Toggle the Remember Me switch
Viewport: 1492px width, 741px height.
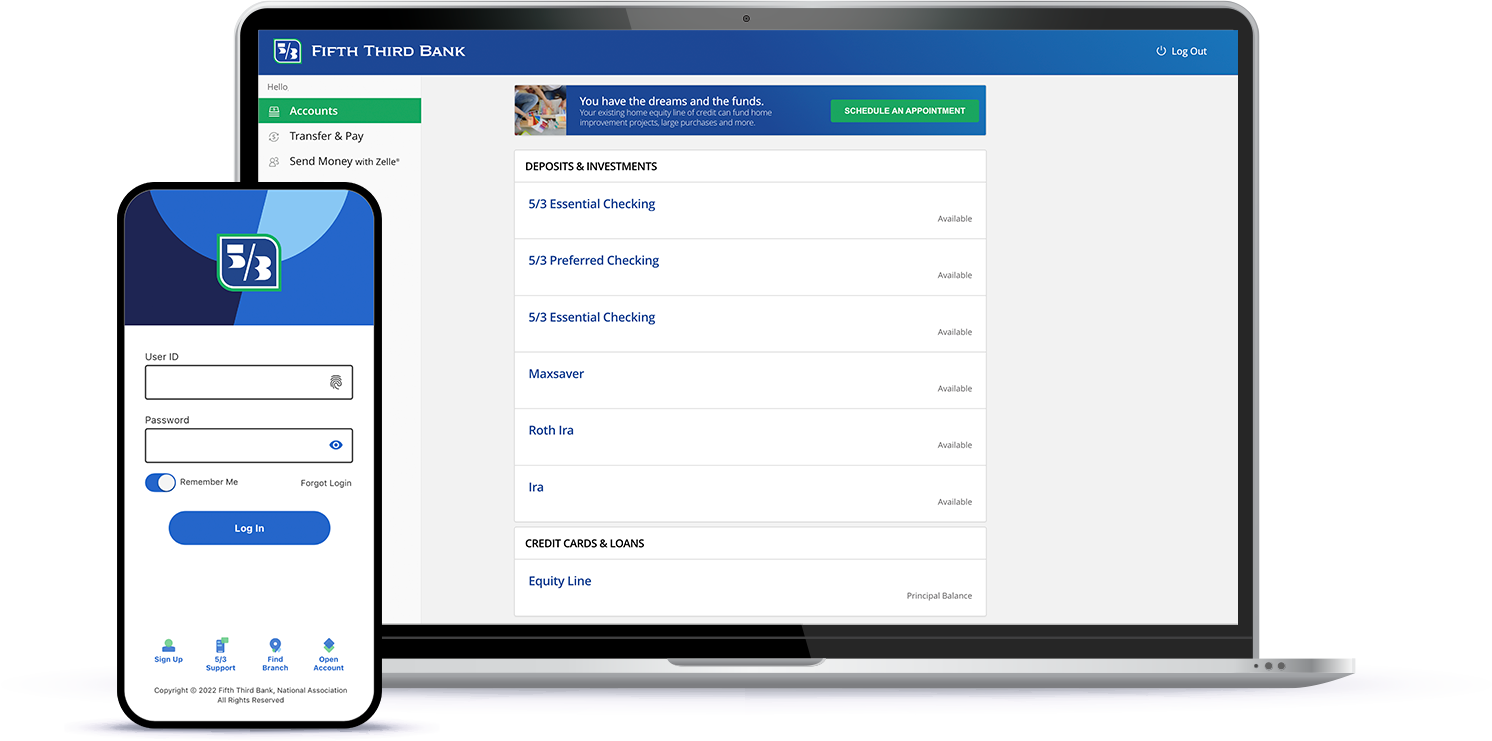click(160, 482)
